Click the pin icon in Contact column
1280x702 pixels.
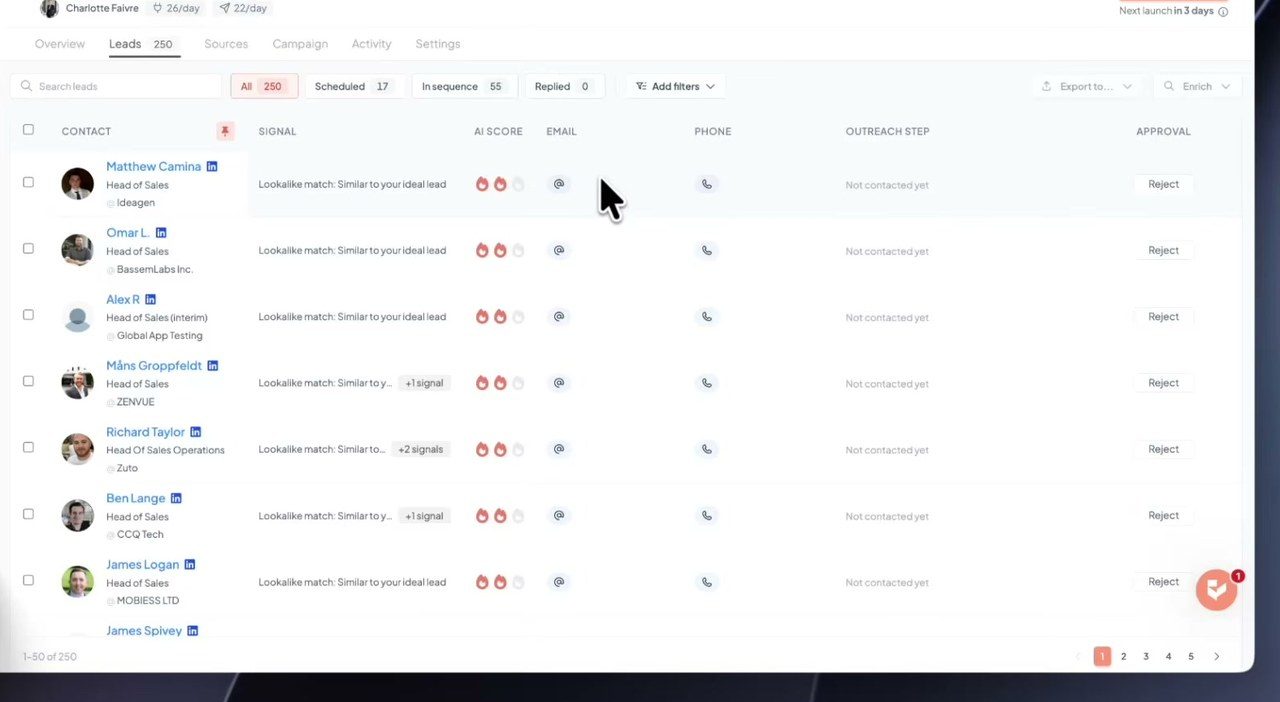[x=225, y=131]
